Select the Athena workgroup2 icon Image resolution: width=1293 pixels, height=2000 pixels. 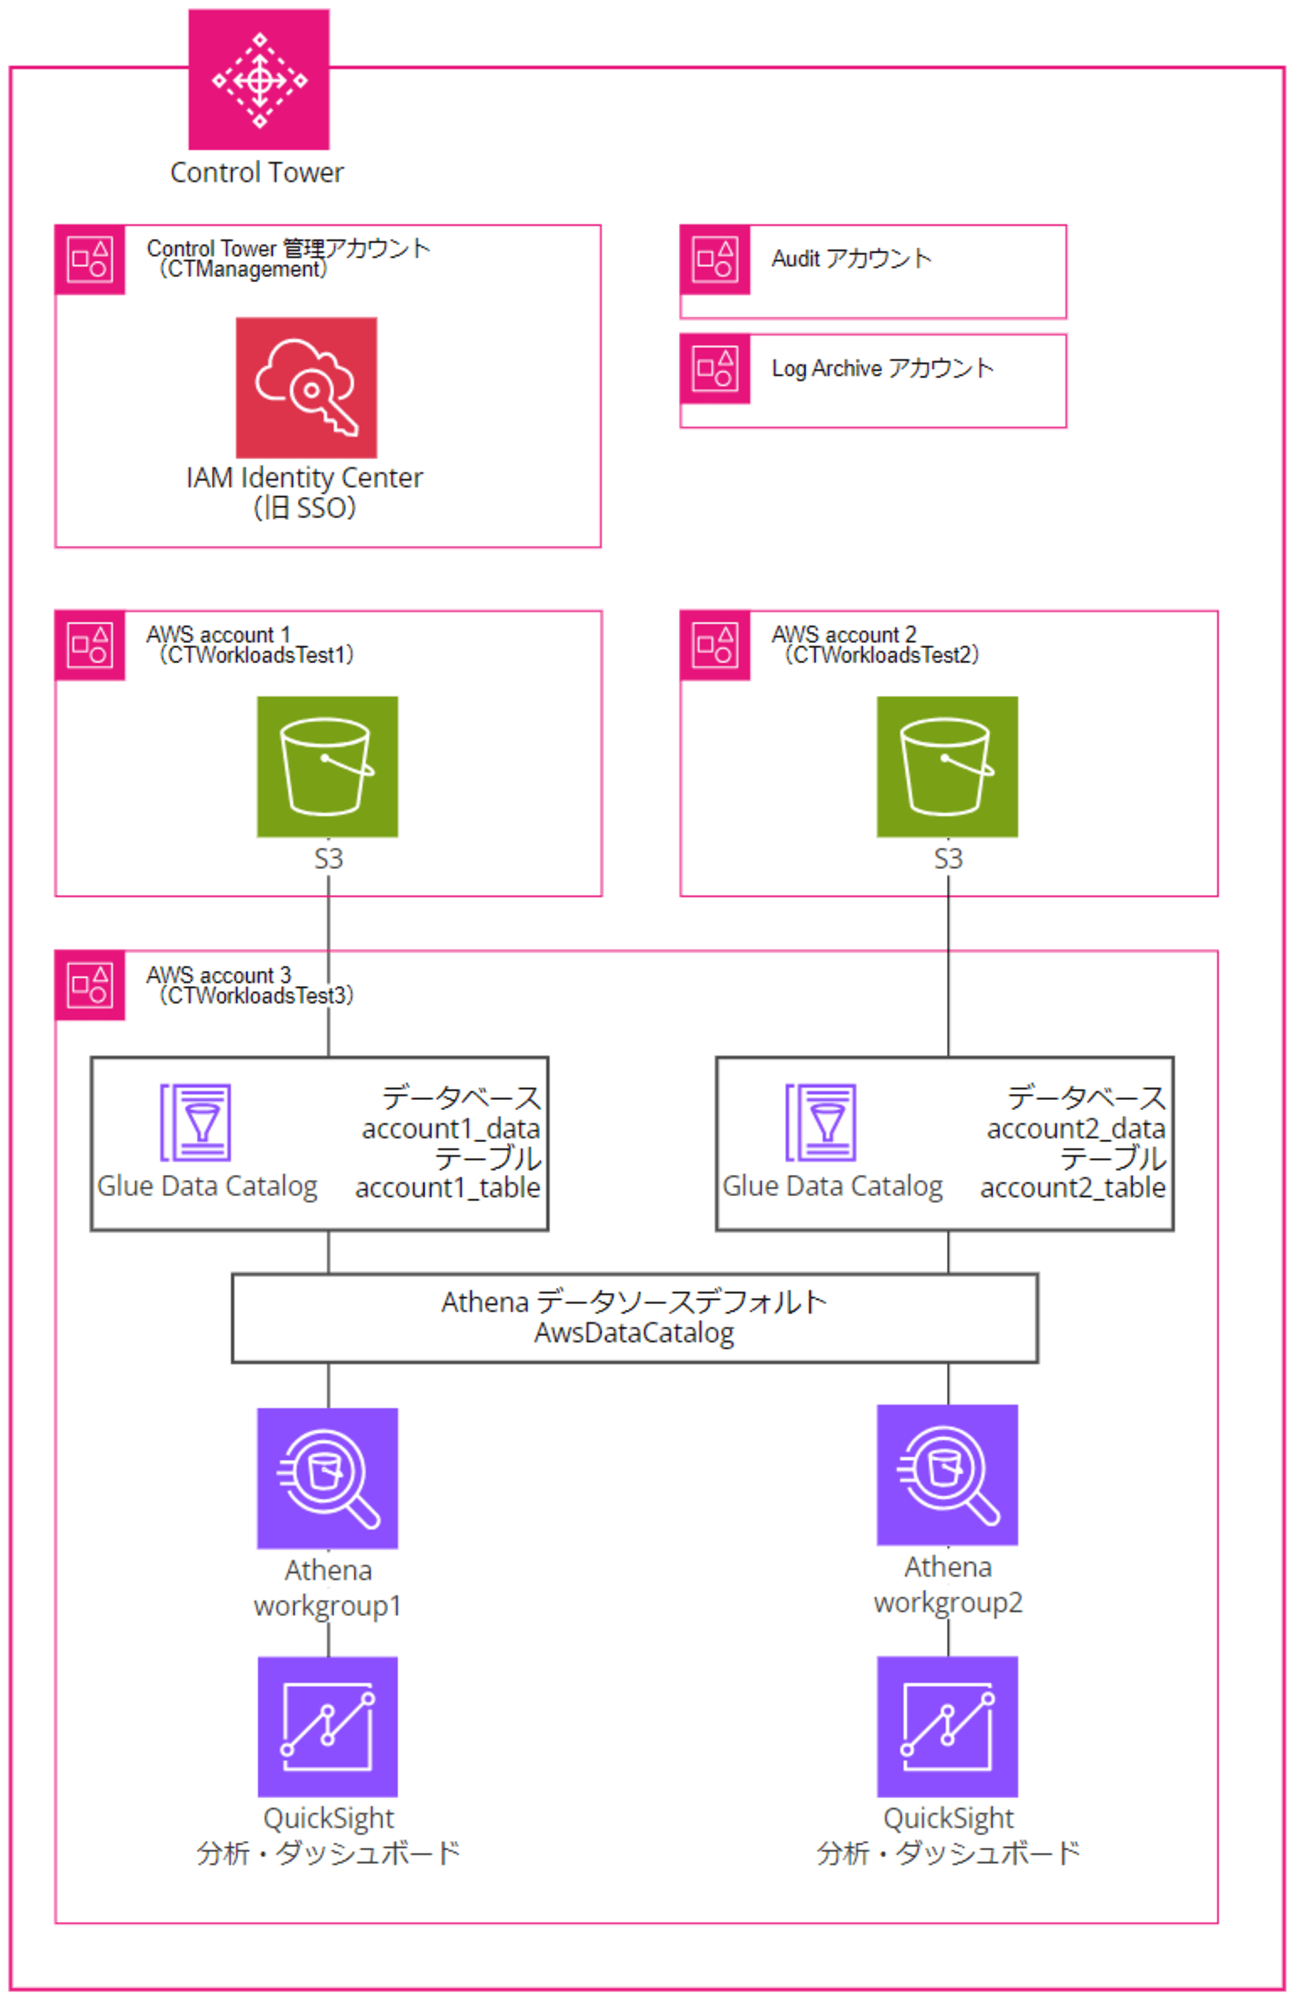tap(947, 1475)
